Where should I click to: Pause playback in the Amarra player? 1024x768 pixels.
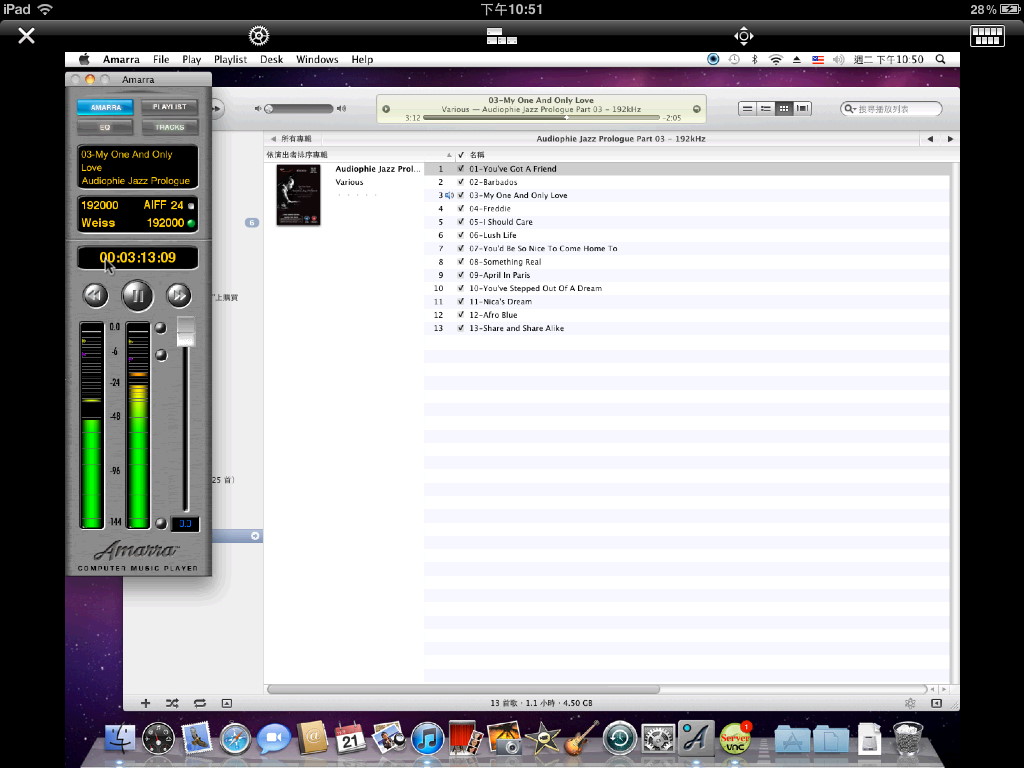tap(137, 296)
